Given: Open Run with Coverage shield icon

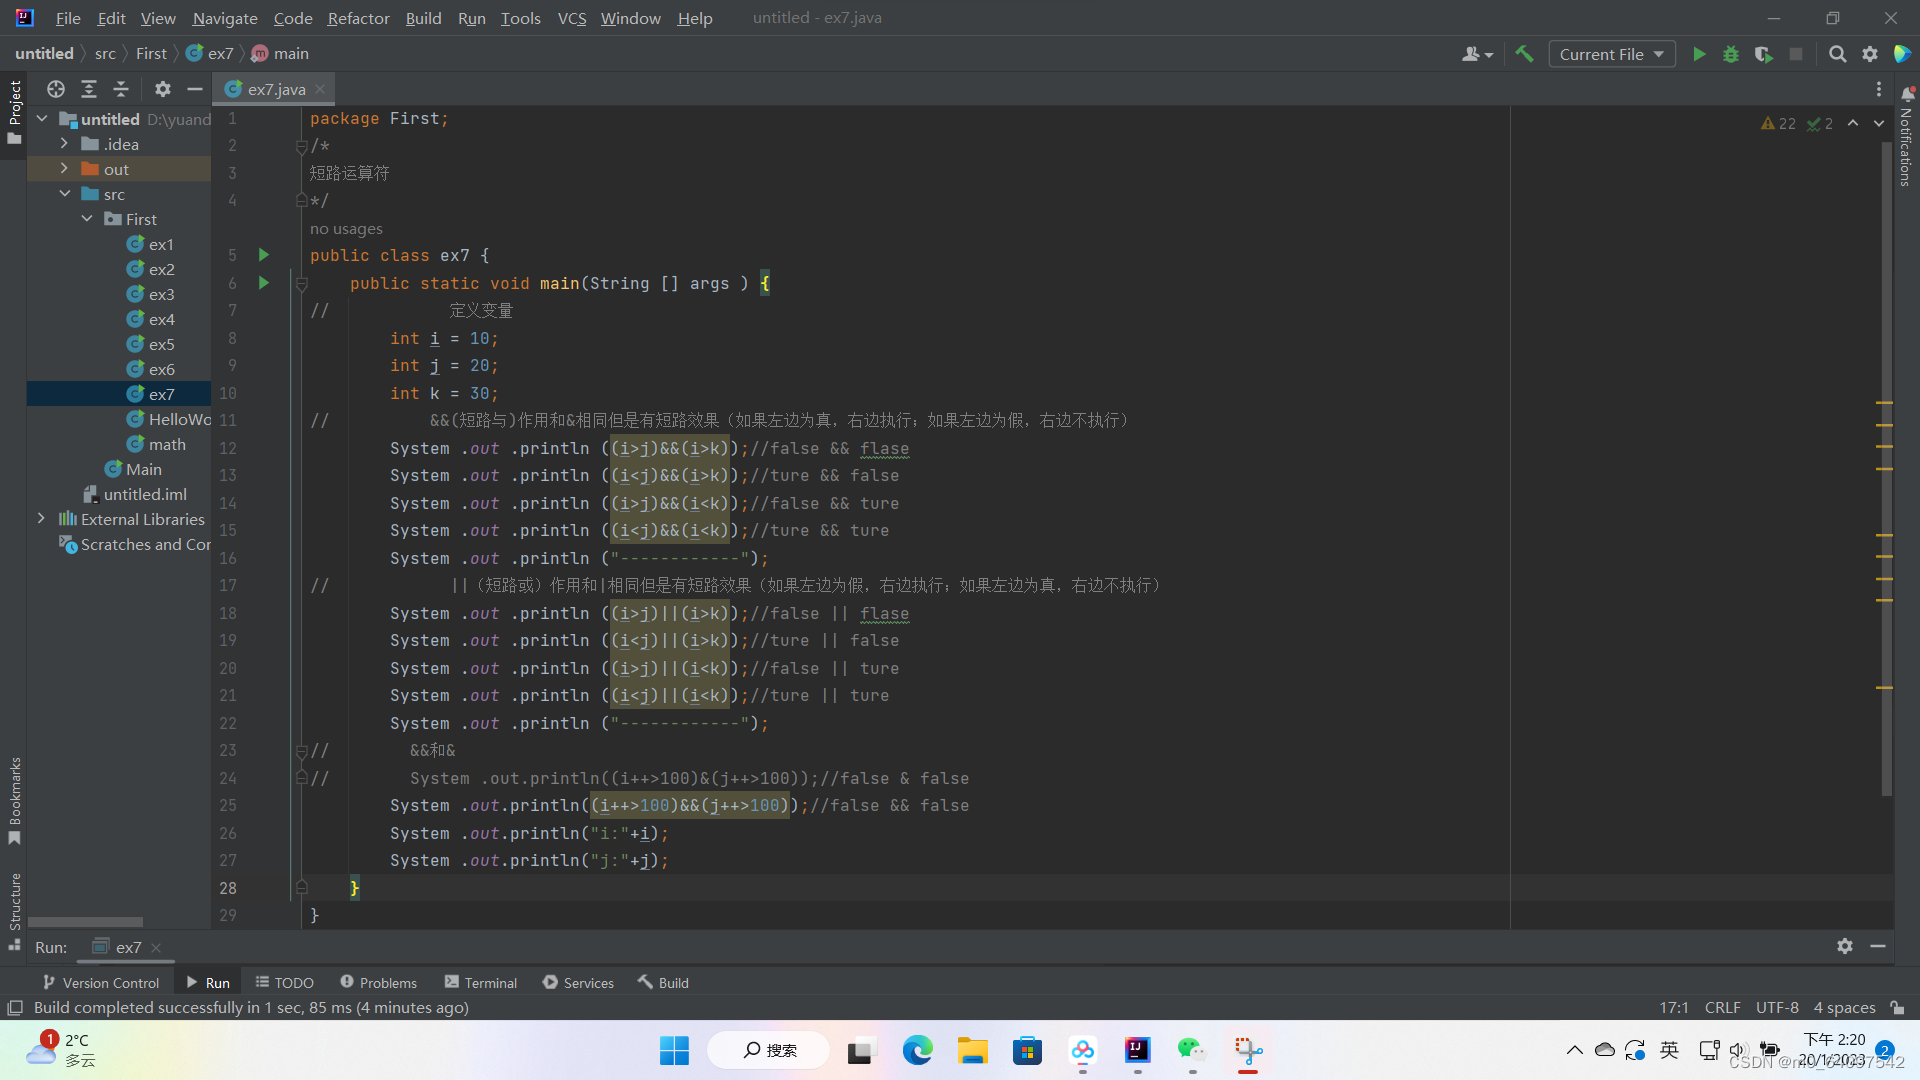Looking at the screenshot, I should [x=1763, y=54].
